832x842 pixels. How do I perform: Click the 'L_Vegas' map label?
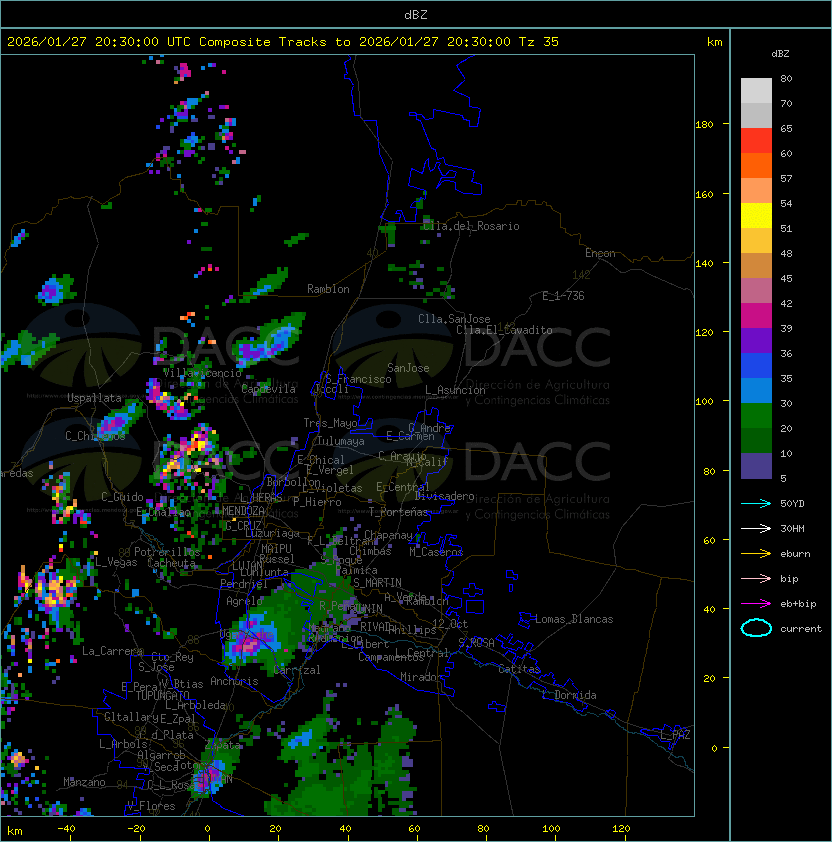[x=116, y=562]
